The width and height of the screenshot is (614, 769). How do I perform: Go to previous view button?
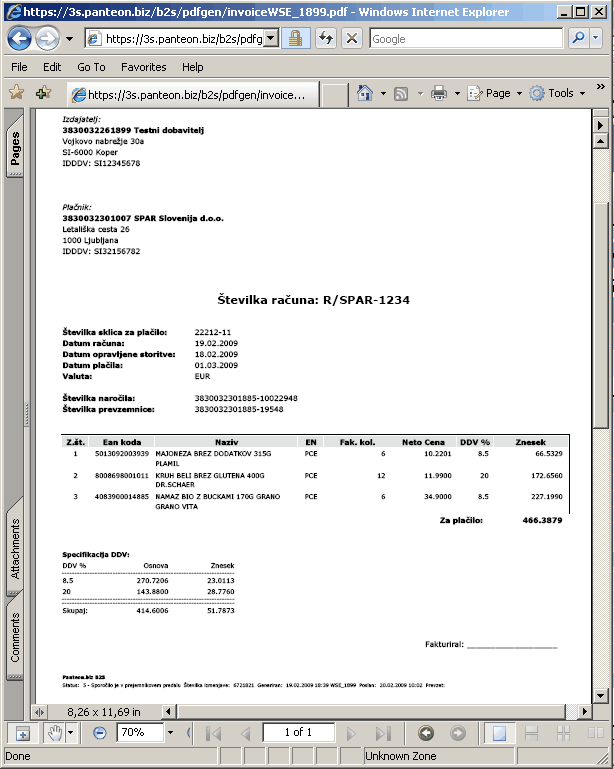pyautogui.click(x=426, y=733)
